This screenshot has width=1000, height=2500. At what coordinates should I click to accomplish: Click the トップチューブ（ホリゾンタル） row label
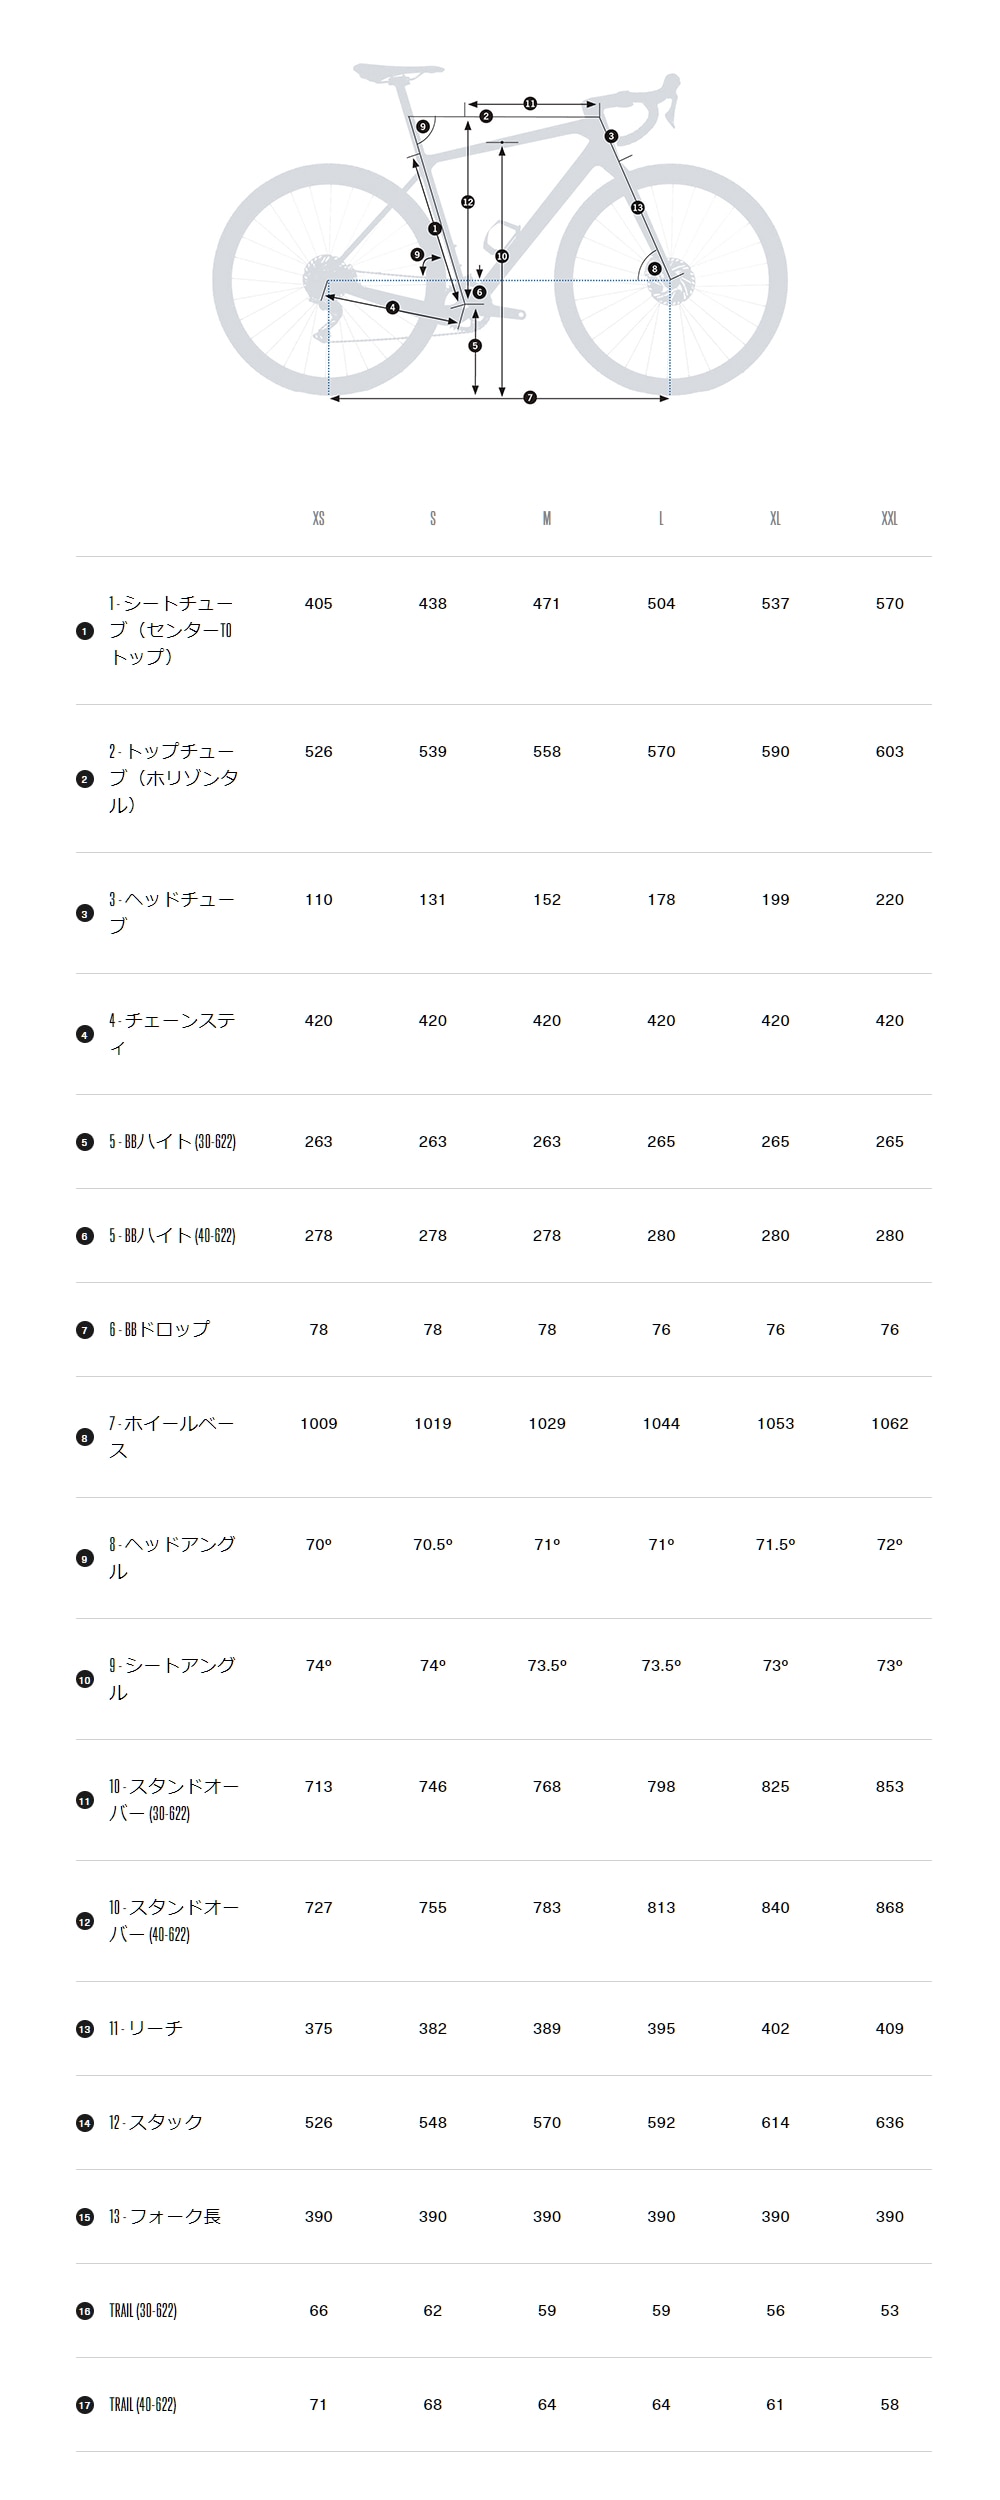[173, 778]
